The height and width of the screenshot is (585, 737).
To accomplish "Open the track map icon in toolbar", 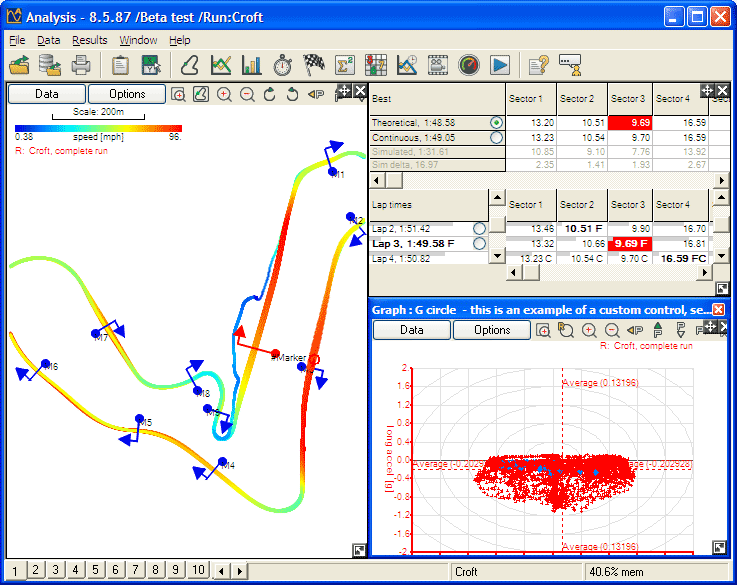I will pos(190,66).
